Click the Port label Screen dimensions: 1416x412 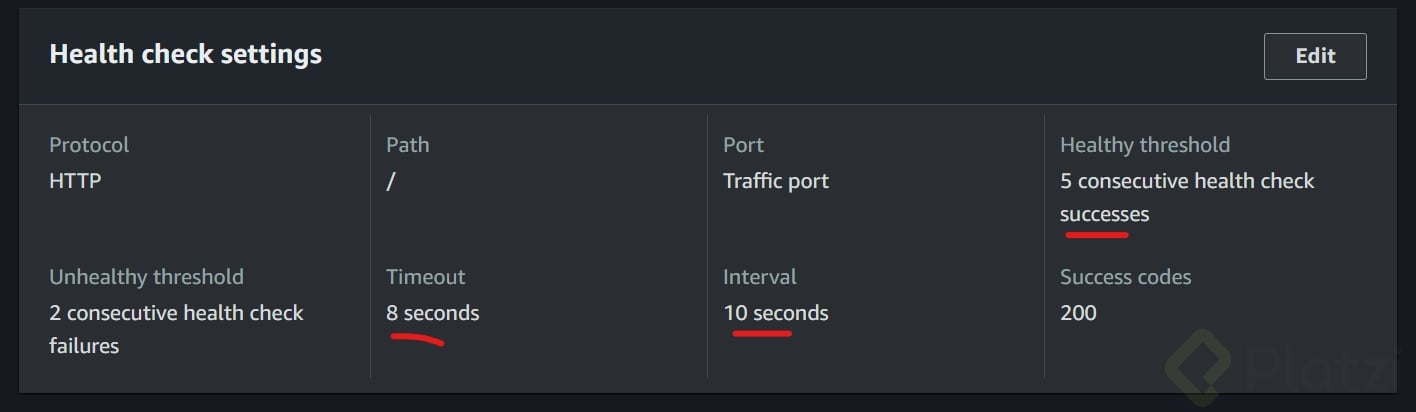pos(743,145)
